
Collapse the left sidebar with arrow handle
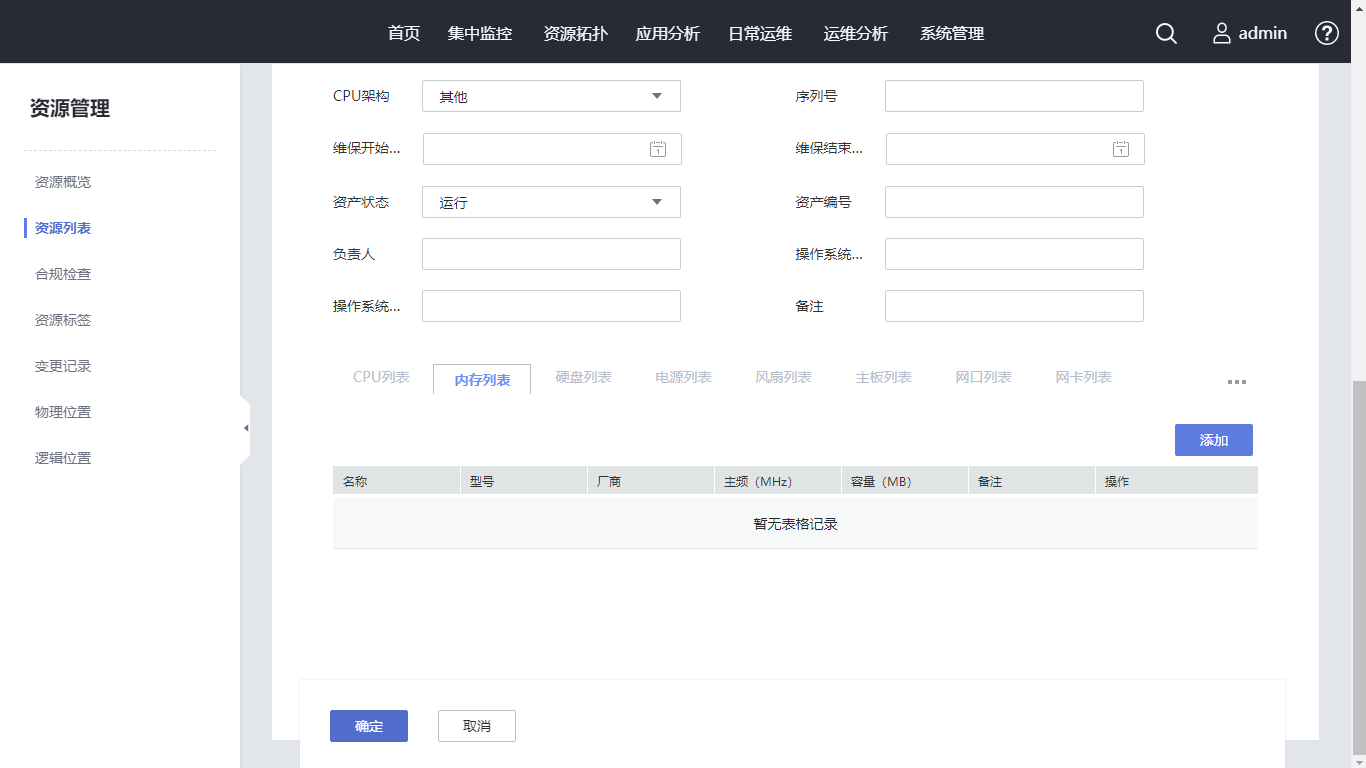[x=245, y=428]
